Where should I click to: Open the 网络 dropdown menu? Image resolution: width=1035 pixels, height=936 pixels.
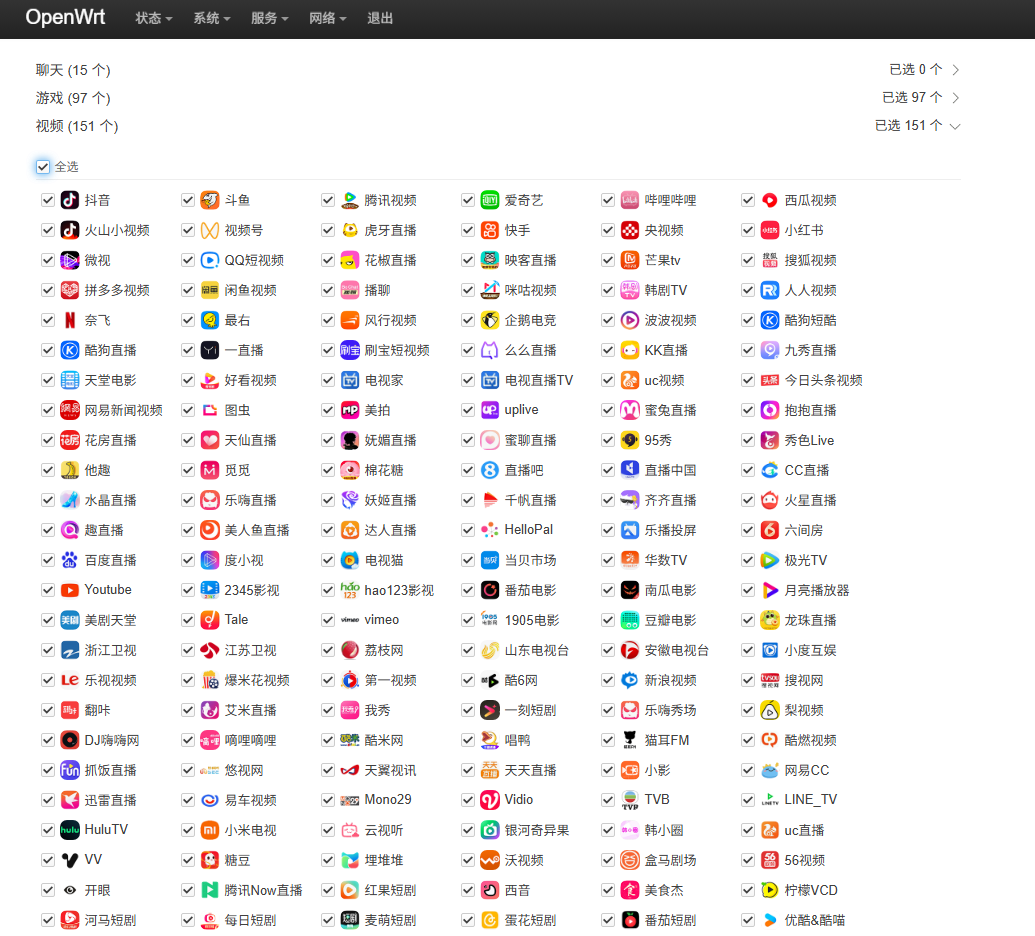[327, 18]
